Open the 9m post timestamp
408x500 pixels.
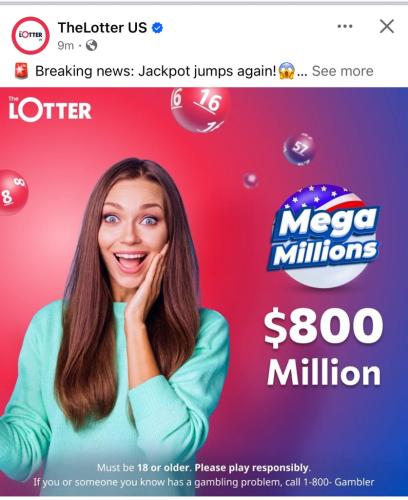coord(65,45)
